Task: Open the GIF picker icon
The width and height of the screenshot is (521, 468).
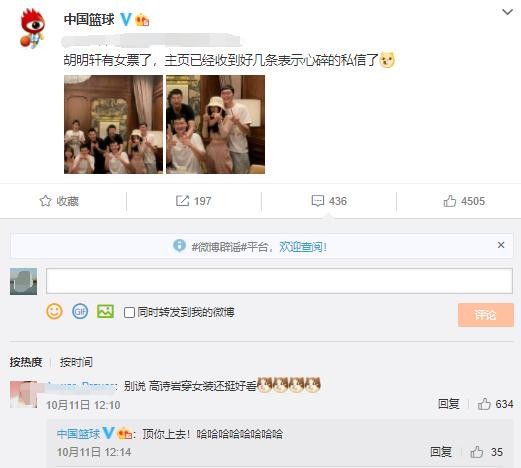Action: [80, 312]
